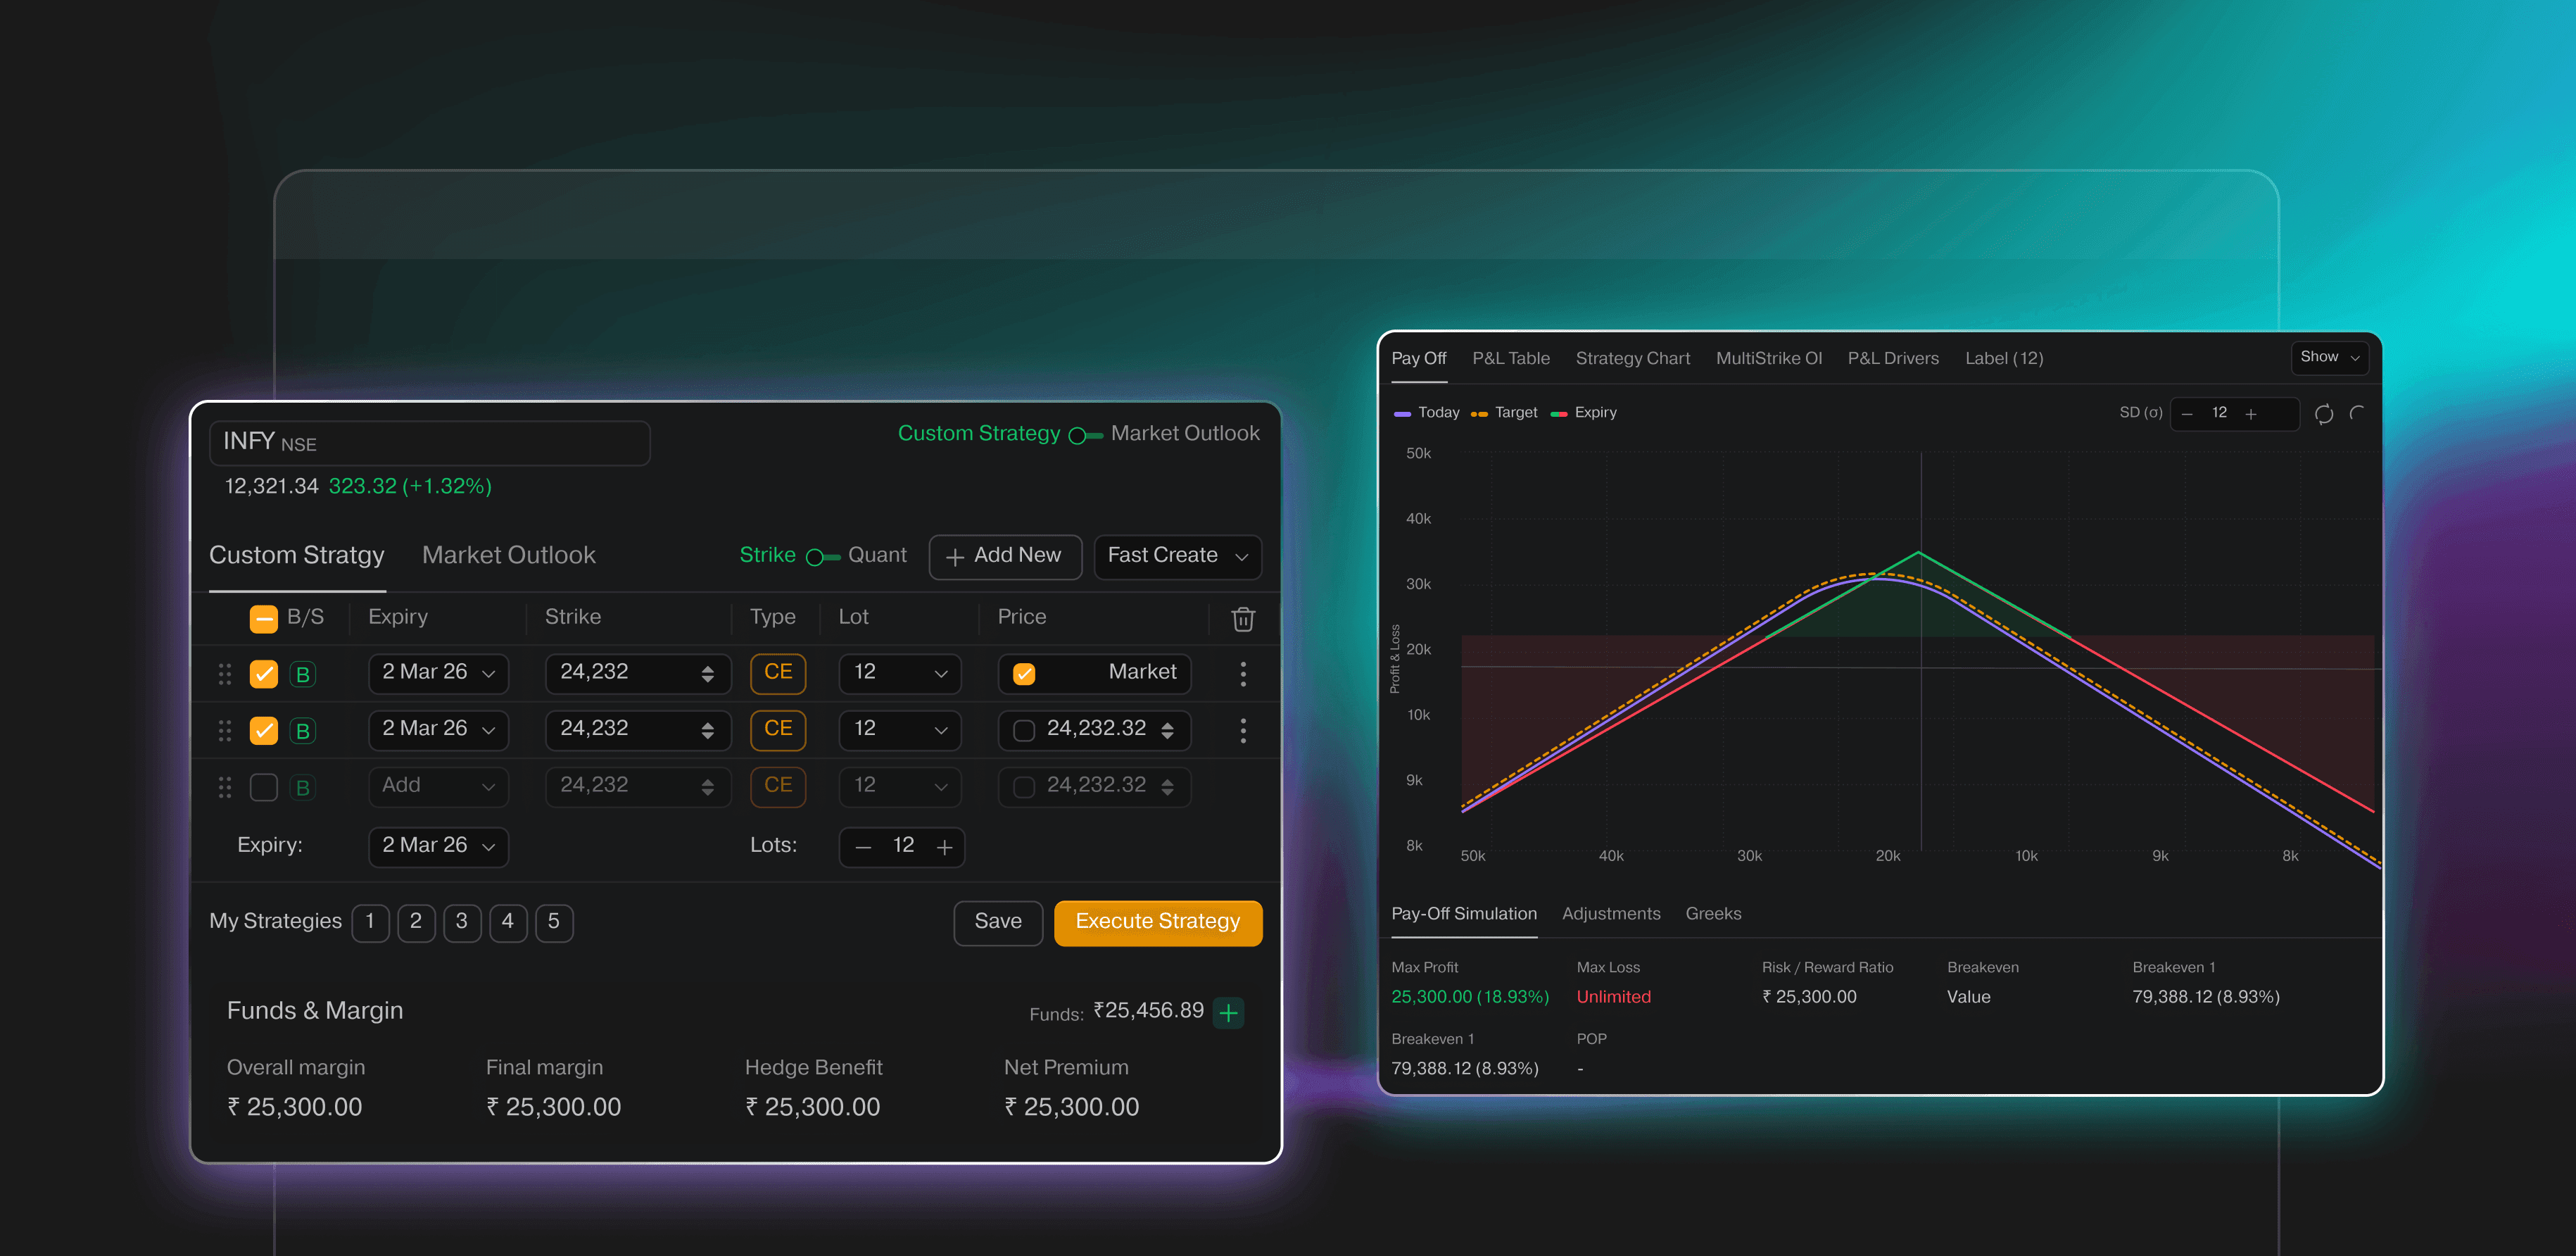The width and height of the screenshot is (2576, 1256).
Task: Open lot dropdown in second row
Action: coord(899,730)
